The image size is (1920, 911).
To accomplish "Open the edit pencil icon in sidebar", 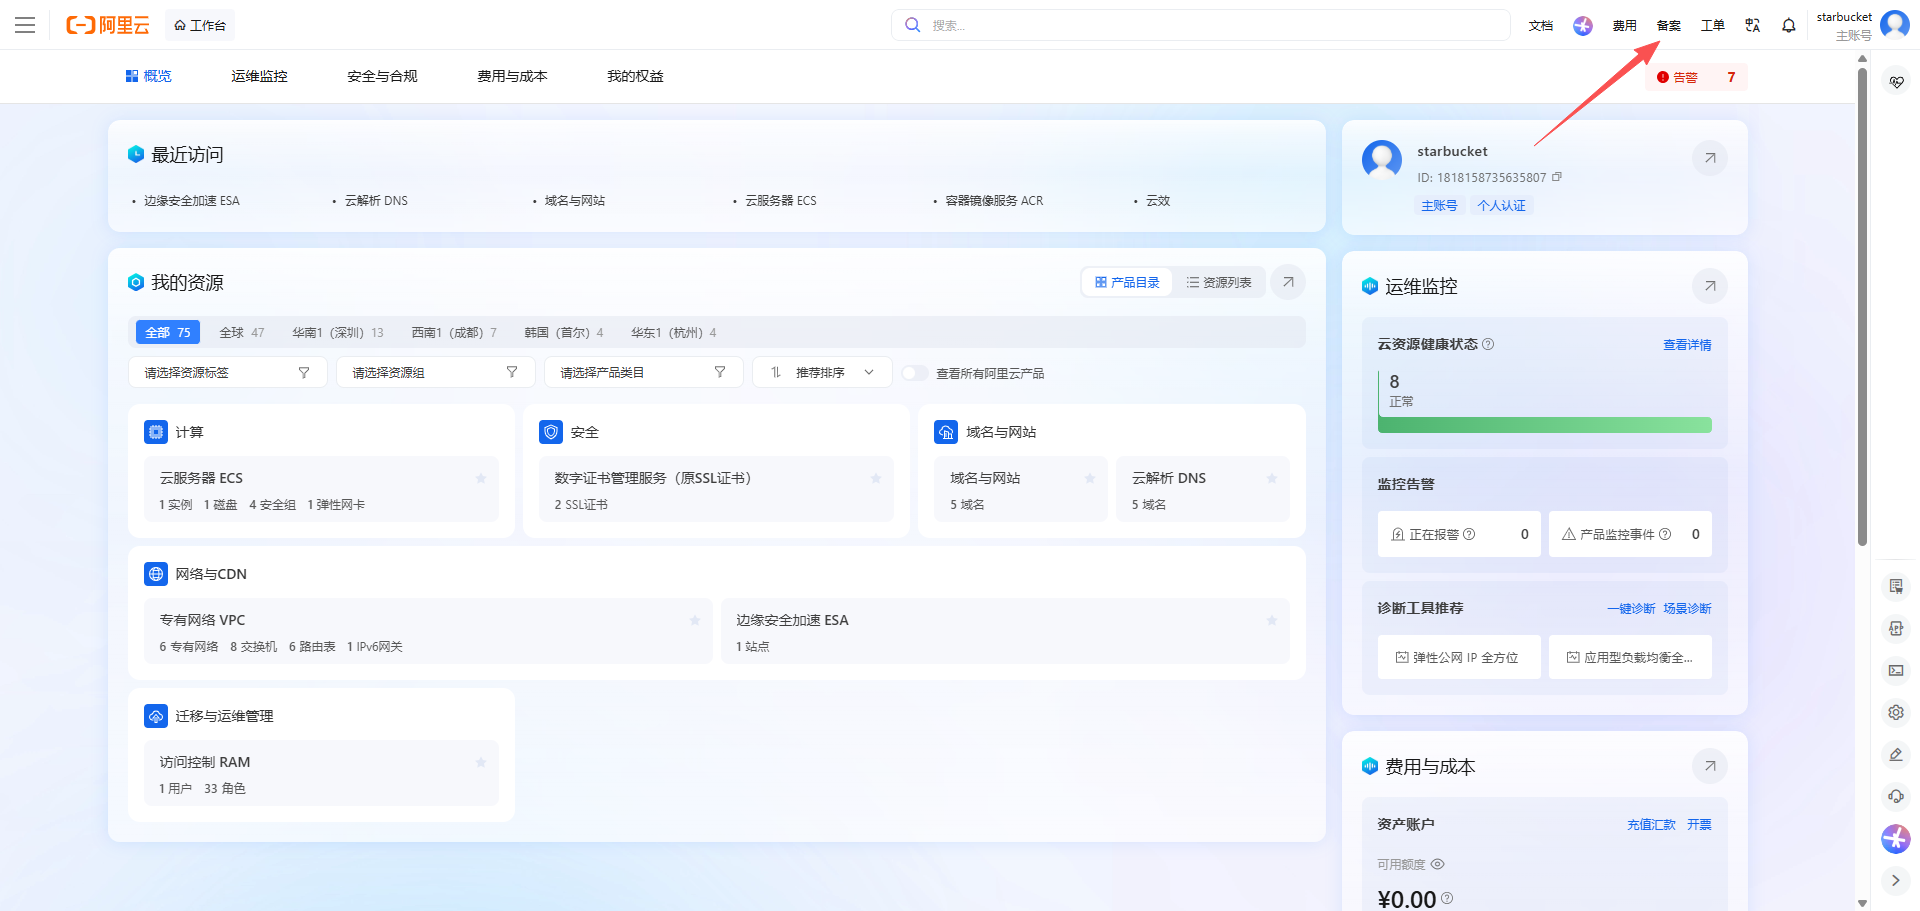I will click(x=1896, y=754).
